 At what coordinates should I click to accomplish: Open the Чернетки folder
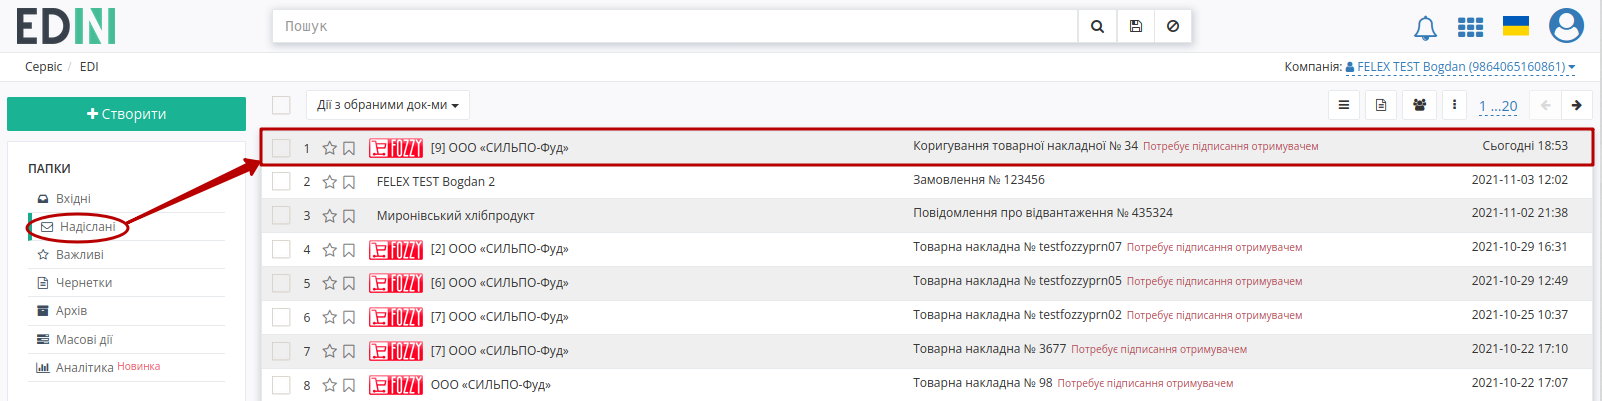[84, 283]
